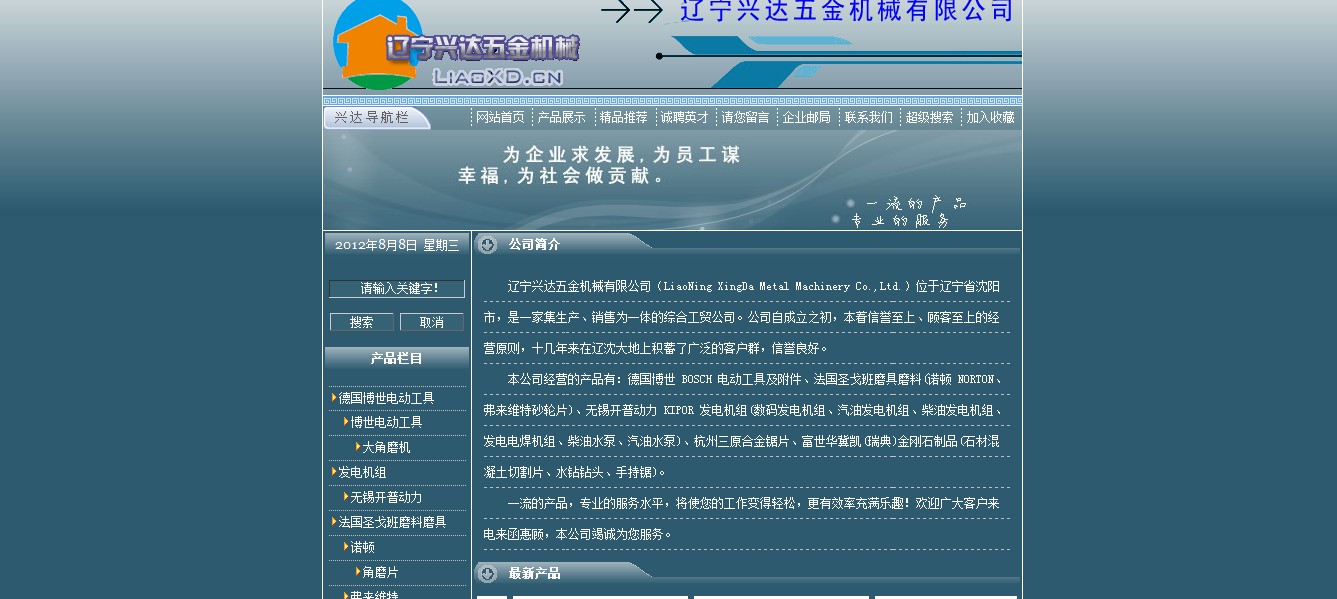Click the down-arrow icon beside 最新产品
The height and width of the screenshot is (599, 1337).
pos(487,574)
